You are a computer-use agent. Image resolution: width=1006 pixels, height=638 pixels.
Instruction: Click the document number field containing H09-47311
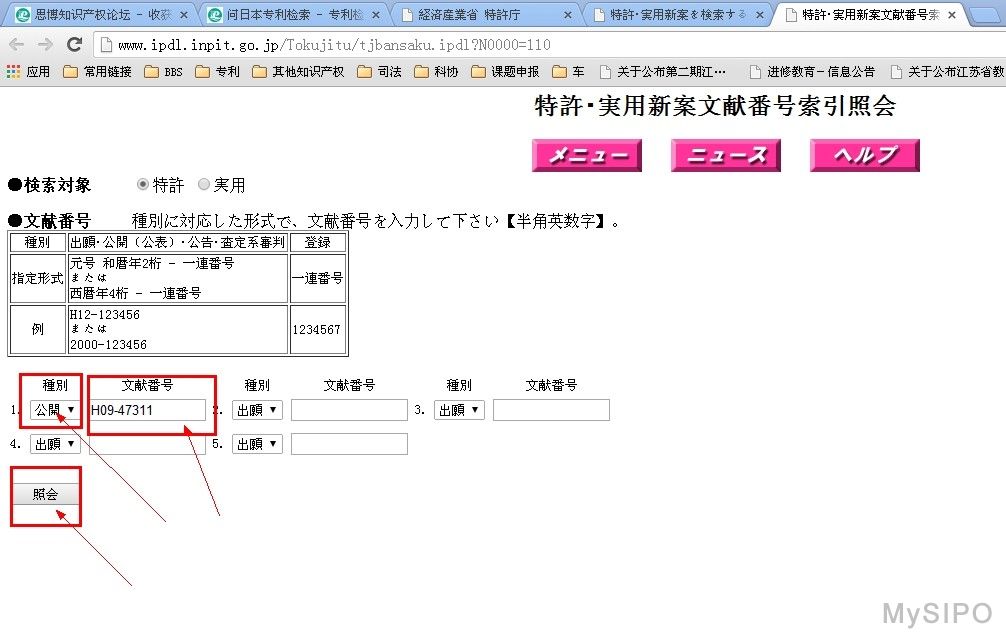click(x=147, y=410)
